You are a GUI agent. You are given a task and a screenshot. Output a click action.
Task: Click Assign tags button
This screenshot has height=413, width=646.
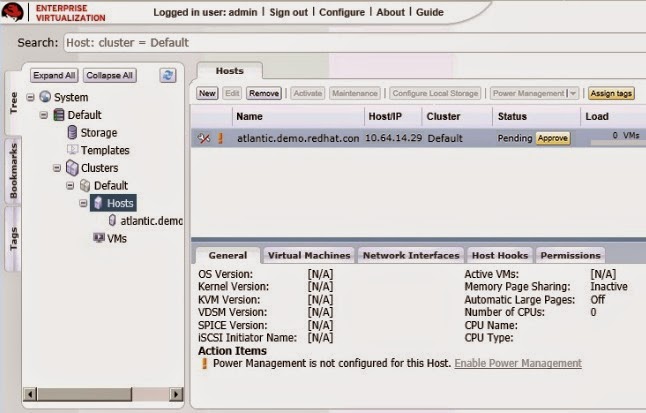coord(611,94)
